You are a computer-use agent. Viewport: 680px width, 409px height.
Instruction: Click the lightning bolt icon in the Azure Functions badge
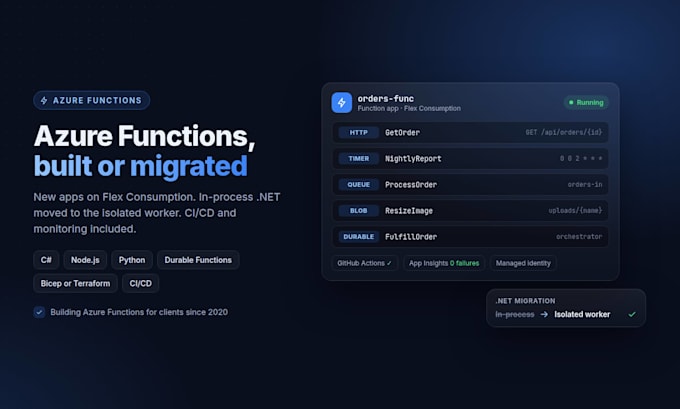click(44, 101)
